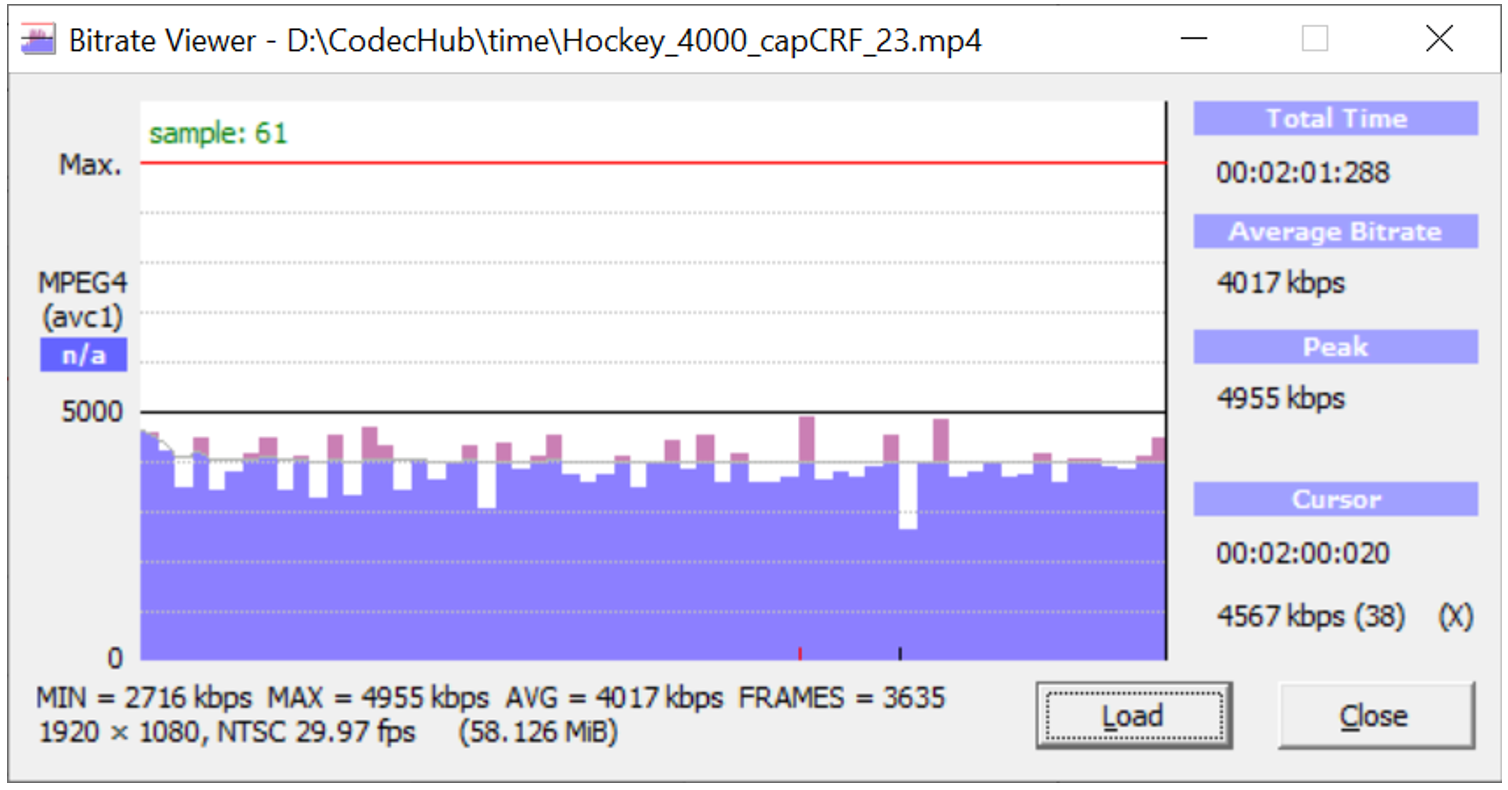Click the Cursor header
This screenshot has width=1508, height=790.
coord(1336,499)
